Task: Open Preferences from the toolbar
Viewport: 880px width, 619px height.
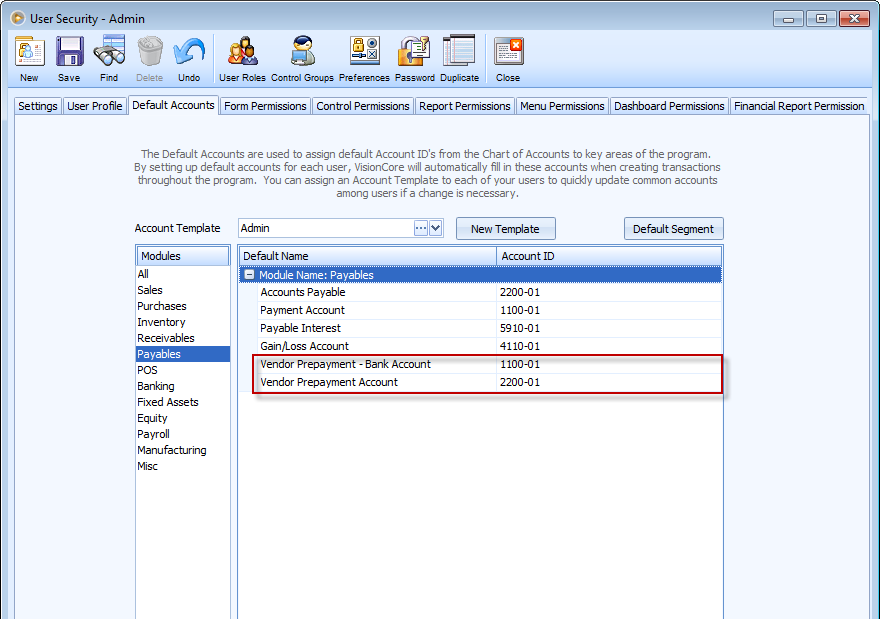Action: click(x=364, y=58)
